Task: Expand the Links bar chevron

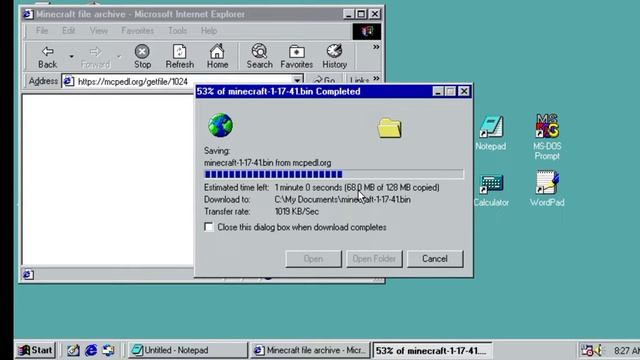Action: tap(376, 78)
